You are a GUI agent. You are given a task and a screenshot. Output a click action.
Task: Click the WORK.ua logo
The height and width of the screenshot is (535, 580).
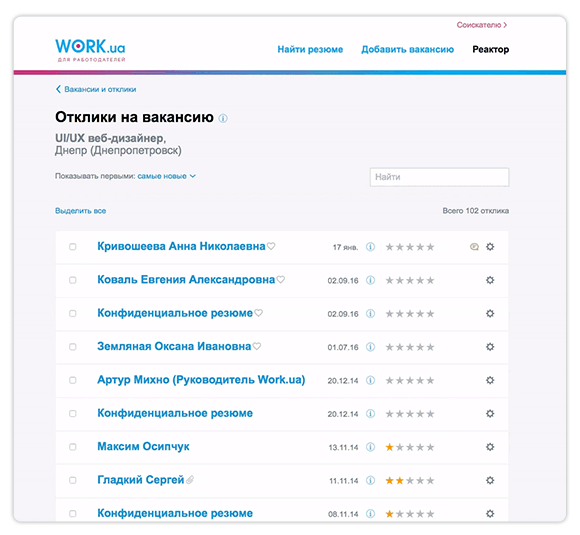[90, 50]
